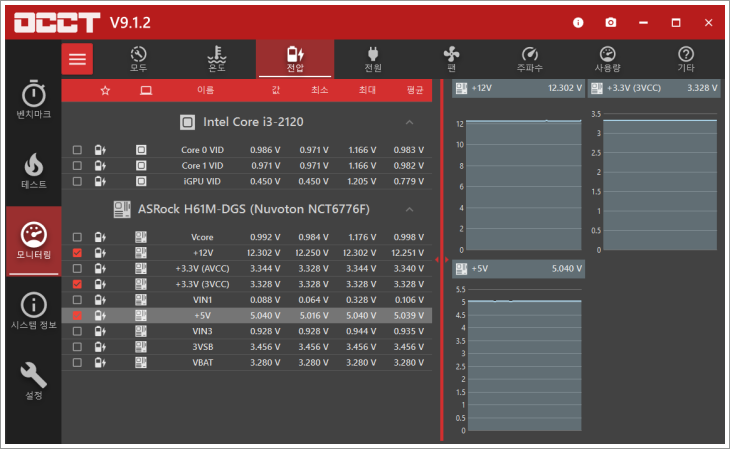Click the star favorites column header icon
This screenshot has height=449, width=730.
[x=105, y=90]
